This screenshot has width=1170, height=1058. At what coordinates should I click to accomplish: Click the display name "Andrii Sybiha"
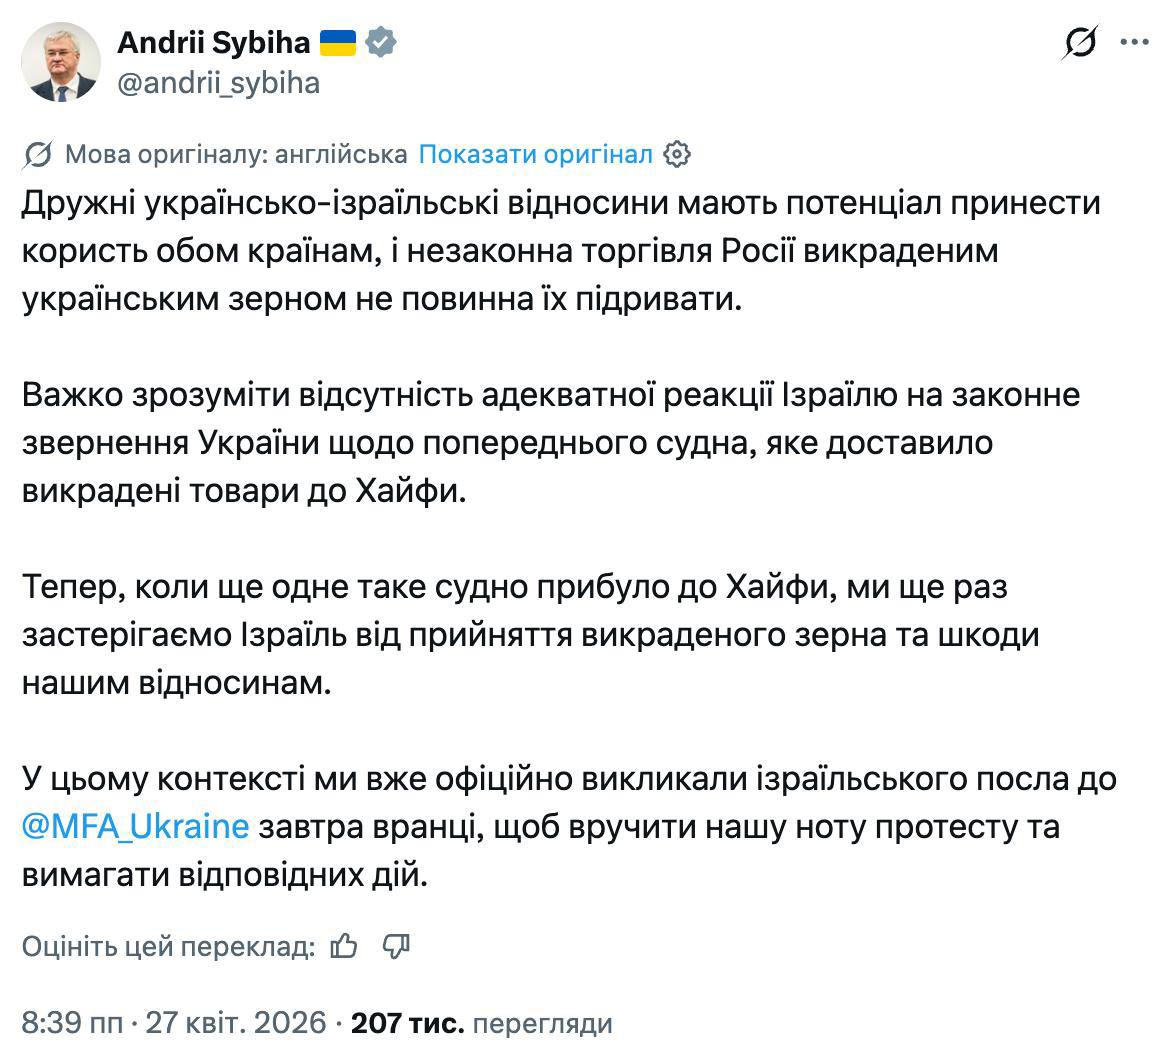coord(213,42)
